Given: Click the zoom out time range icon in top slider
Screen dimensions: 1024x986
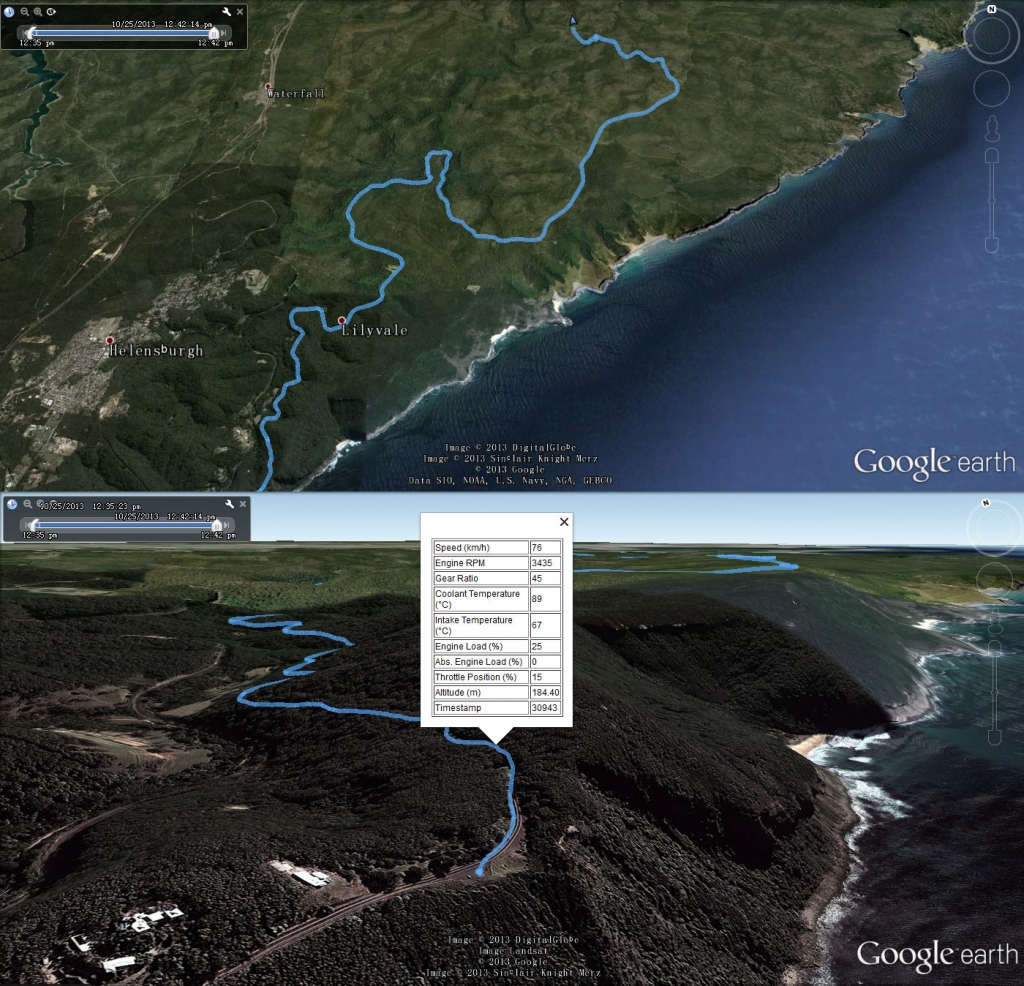Looking at the screenshot, I should coord(25,12).
